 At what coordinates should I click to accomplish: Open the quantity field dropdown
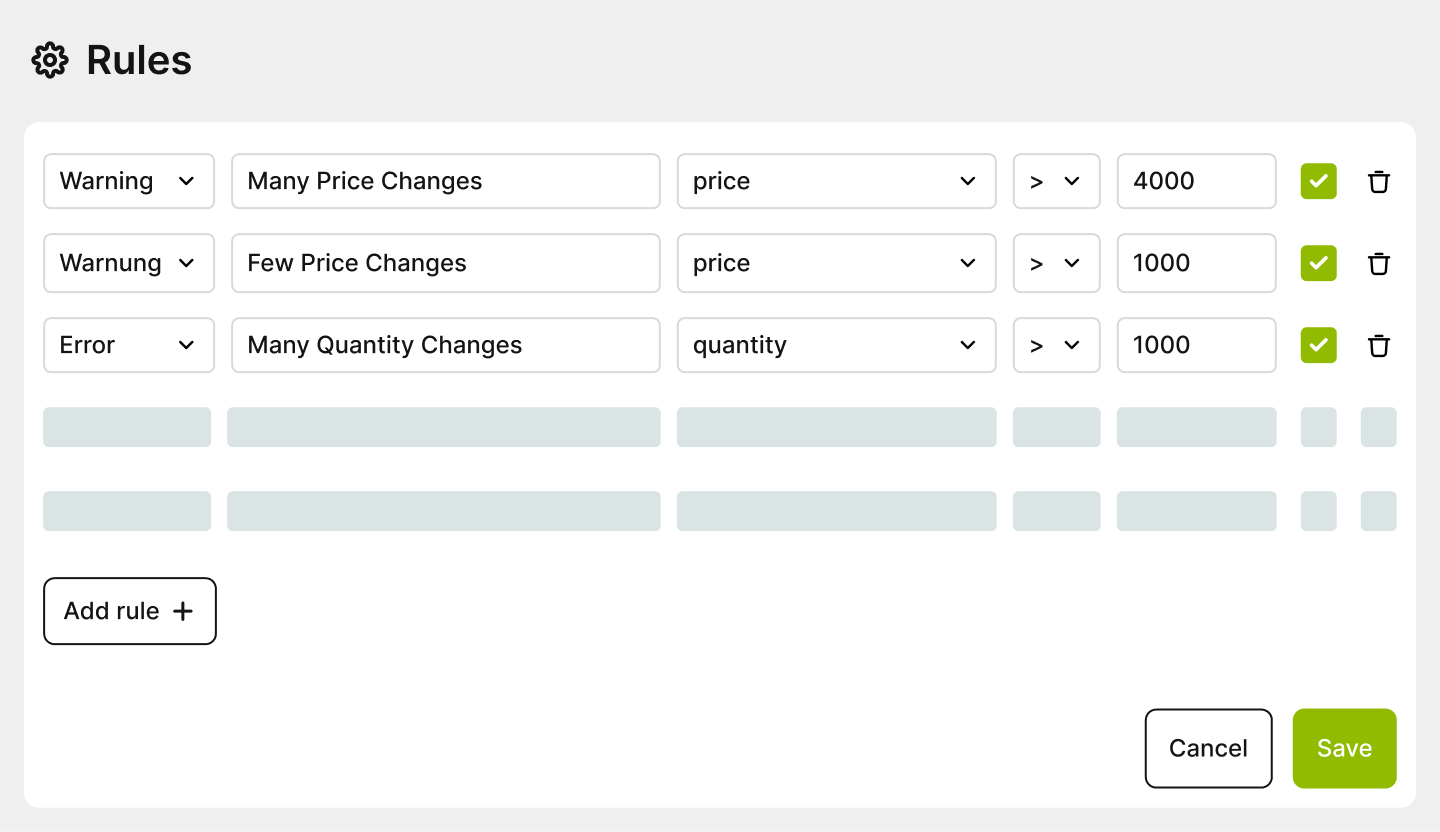(836, 345)
